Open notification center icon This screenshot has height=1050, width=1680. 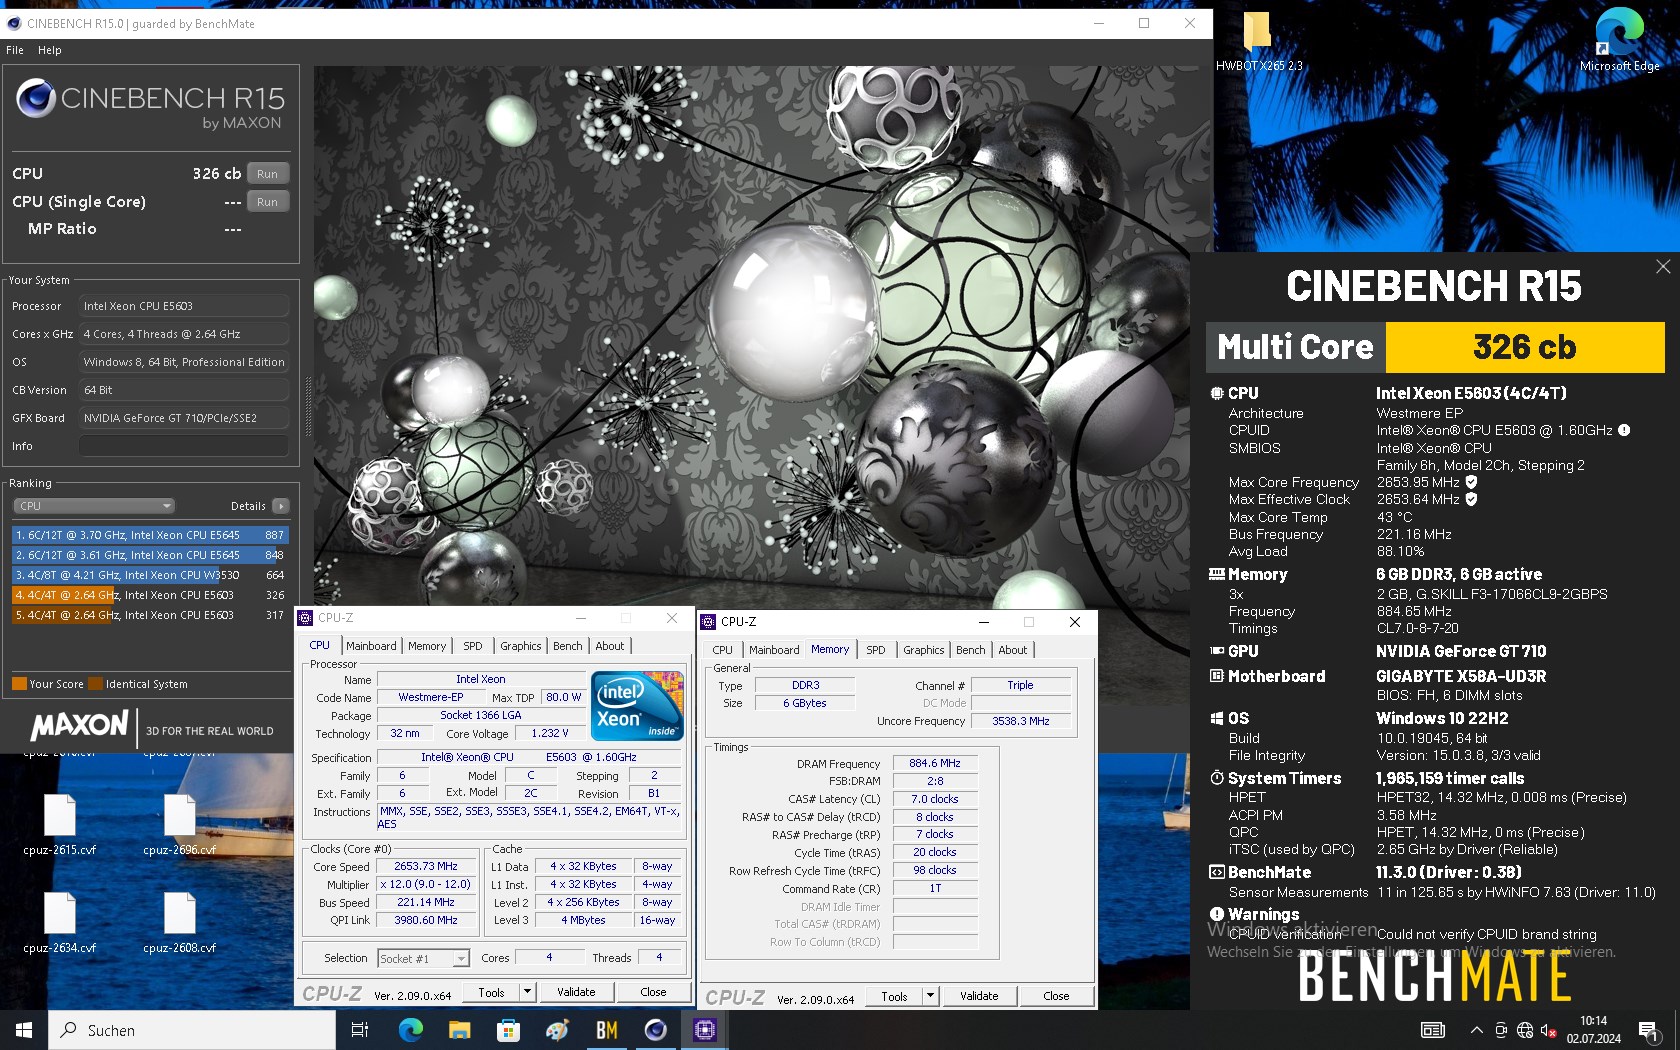(1650, 1030)
